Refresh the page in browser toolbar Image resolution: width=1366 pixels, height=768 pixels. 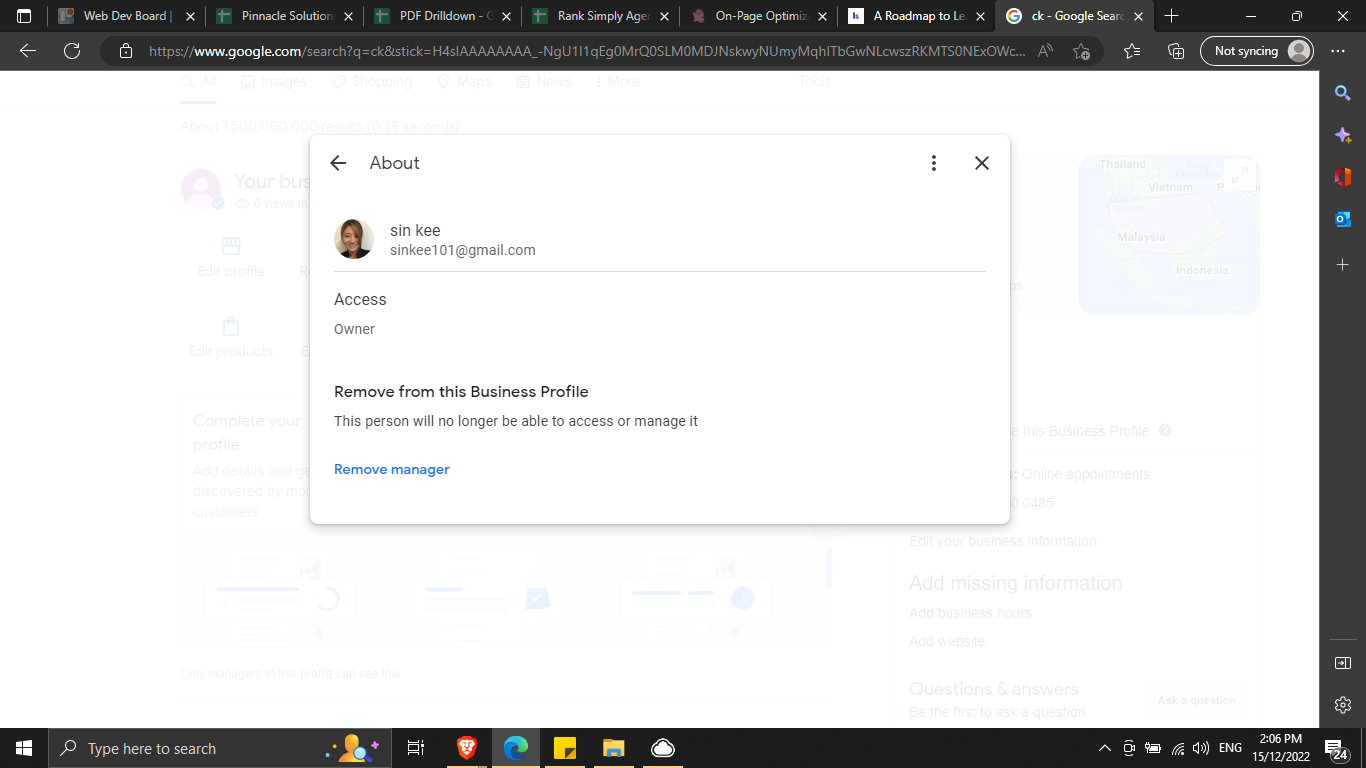click(x=72, y=51)
